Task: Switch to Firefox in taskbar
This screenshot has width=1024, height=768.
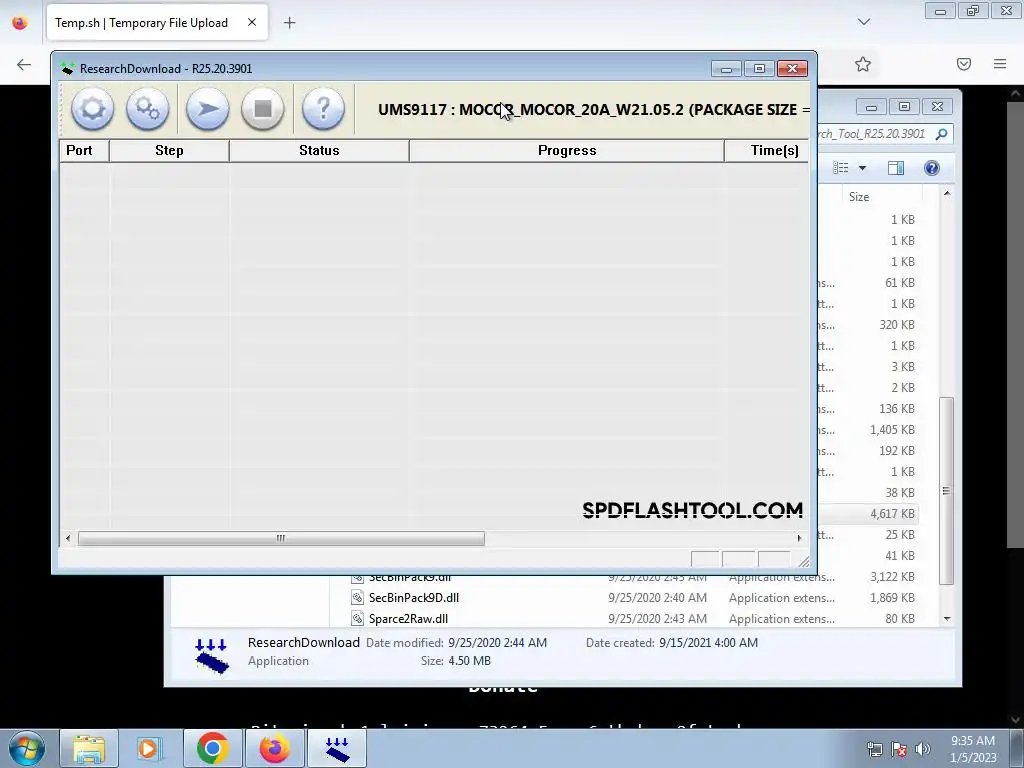Action: point(274,748)
